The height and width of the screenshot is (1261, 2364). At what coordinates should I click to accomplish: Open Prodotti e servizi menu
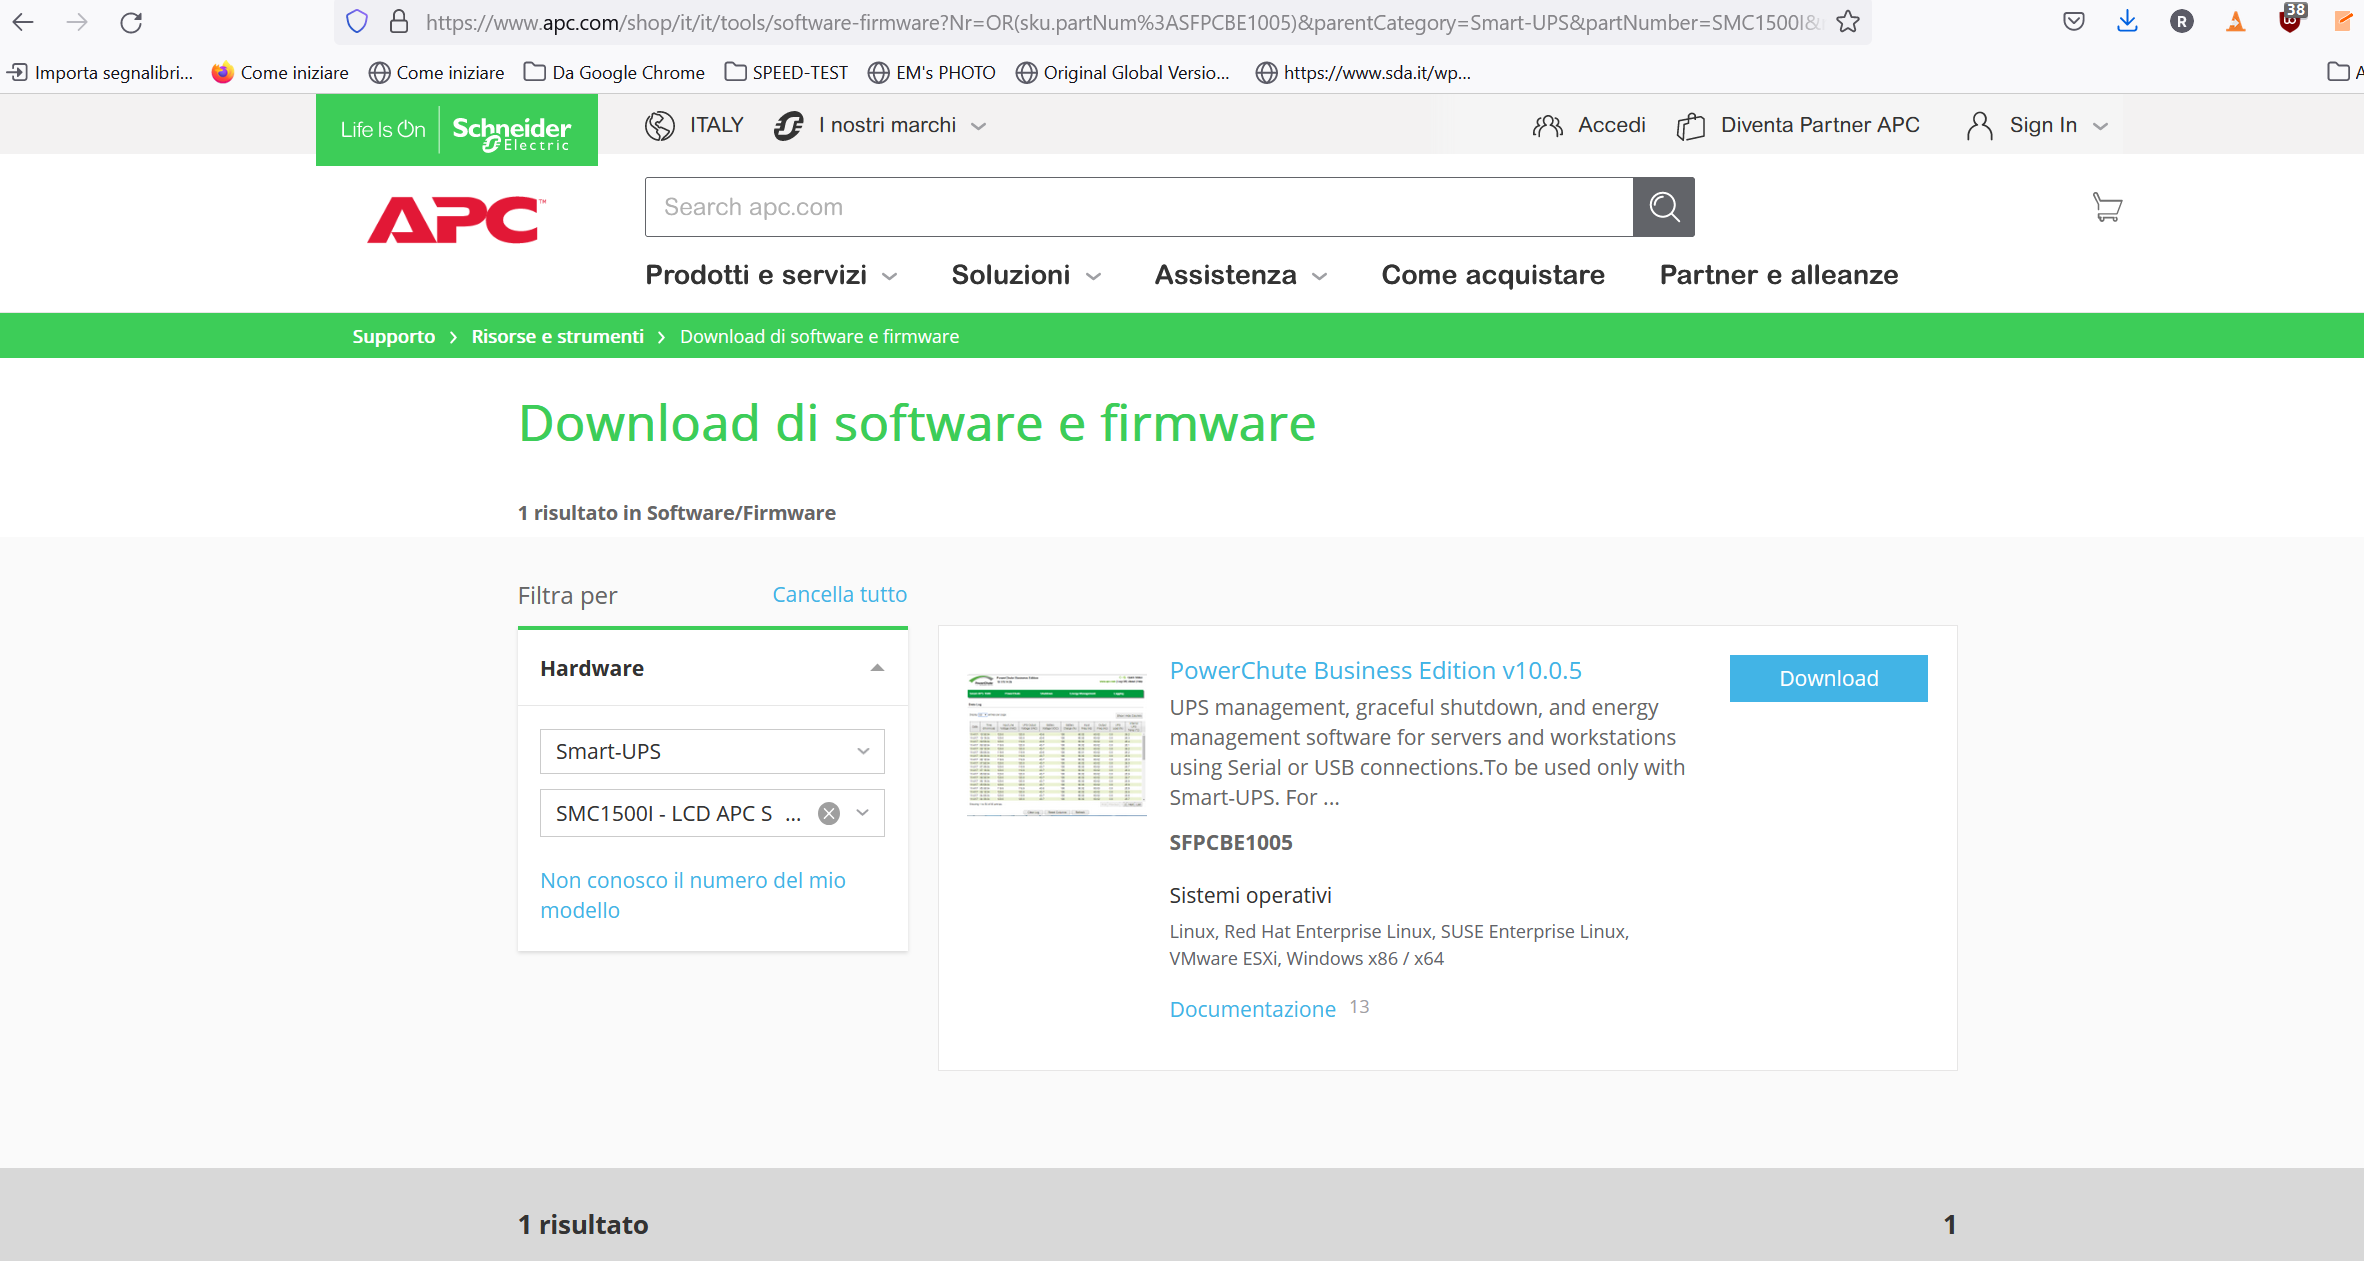(x=771, y=275)
